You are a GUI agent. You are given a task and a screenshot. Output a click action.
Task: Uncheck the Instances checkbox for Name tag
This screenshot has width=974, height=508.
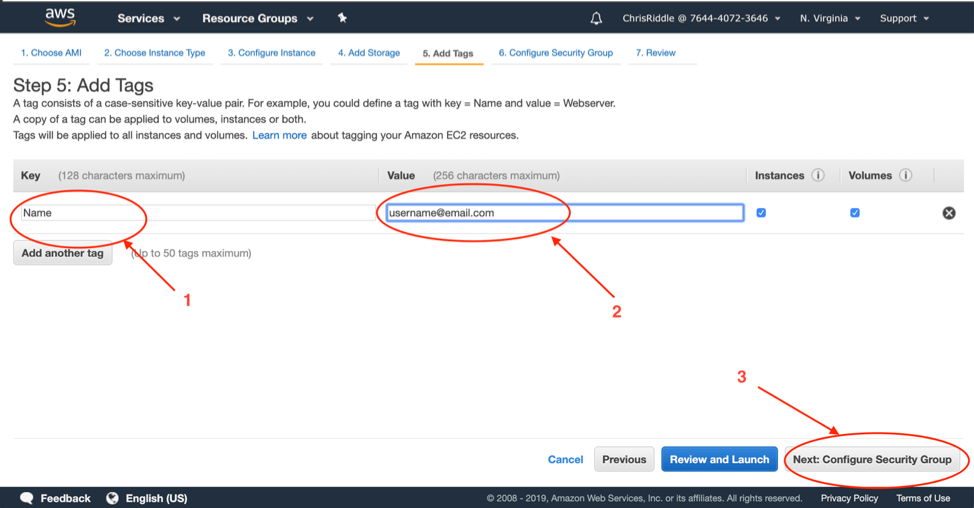[761, 213]
